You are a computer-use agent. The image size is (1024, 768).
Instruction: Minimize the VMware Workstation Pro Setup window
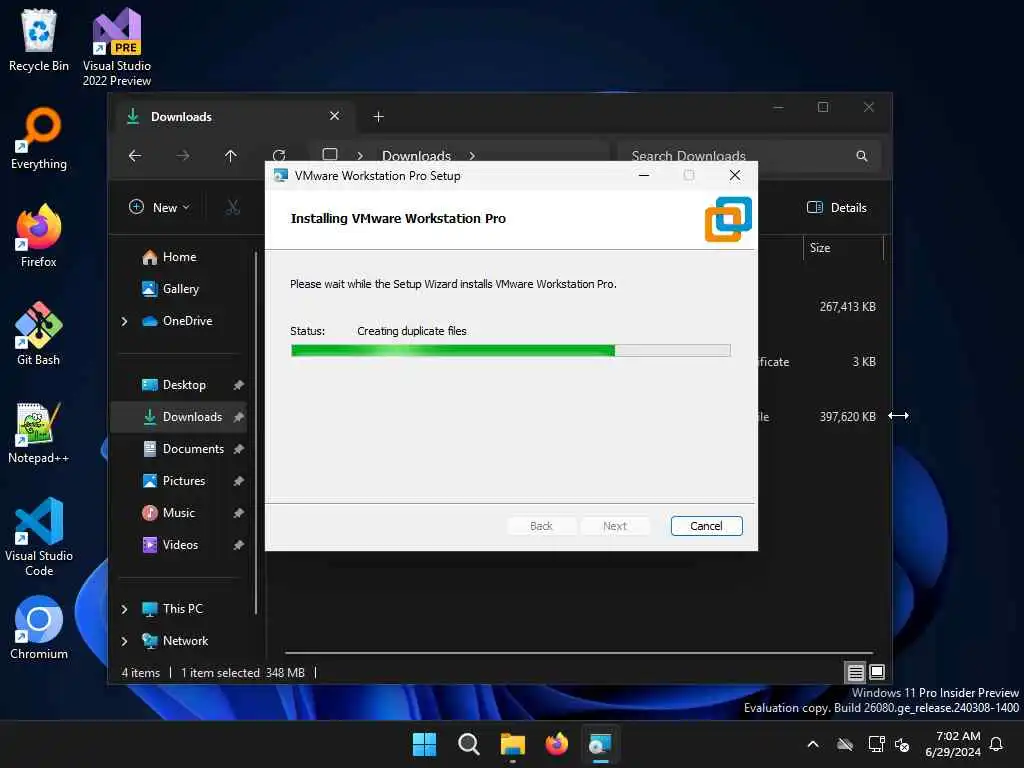click(x=644, y=176)
